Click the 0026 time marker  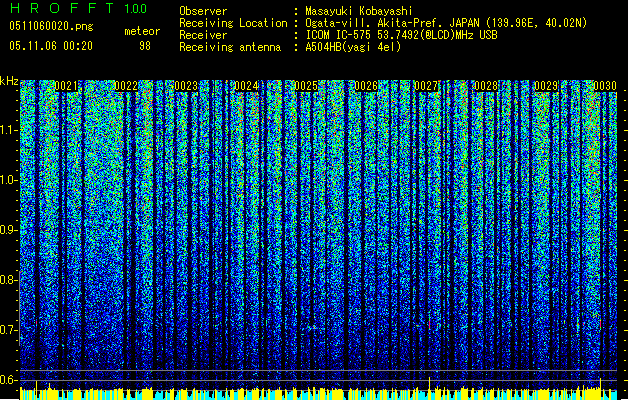click(366, 86)
